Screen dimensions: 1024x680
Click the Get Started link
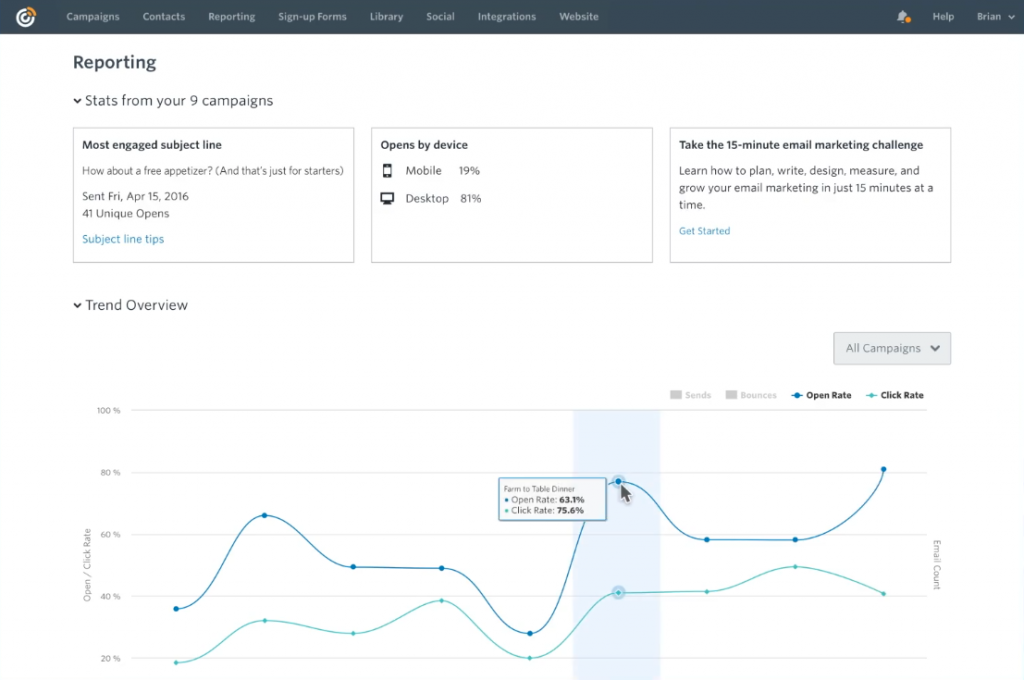click(704, 231)
